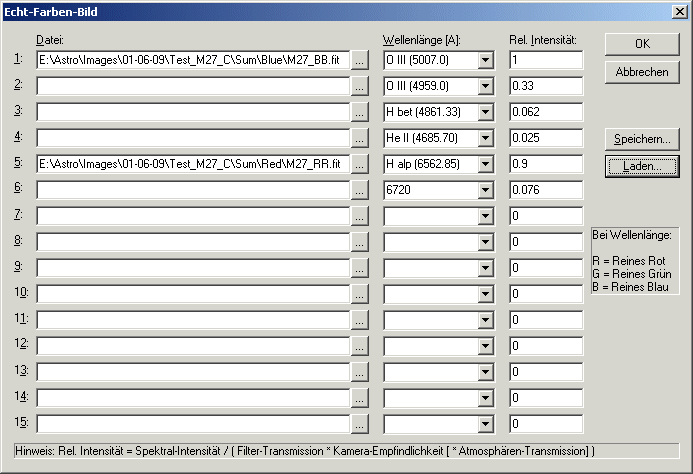Click Speichern... to save settings

coord(642,139)
